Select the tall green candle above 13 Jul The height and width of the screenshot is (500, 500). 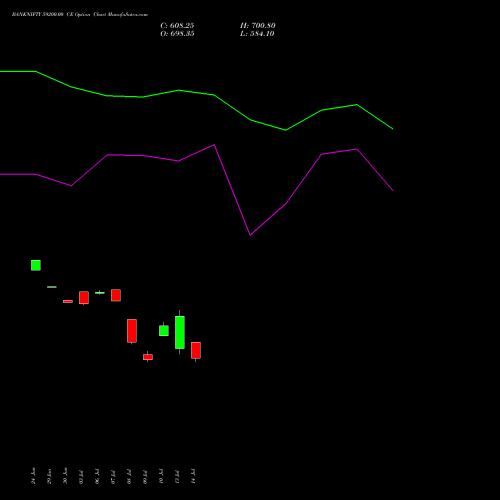pos(180,332)
